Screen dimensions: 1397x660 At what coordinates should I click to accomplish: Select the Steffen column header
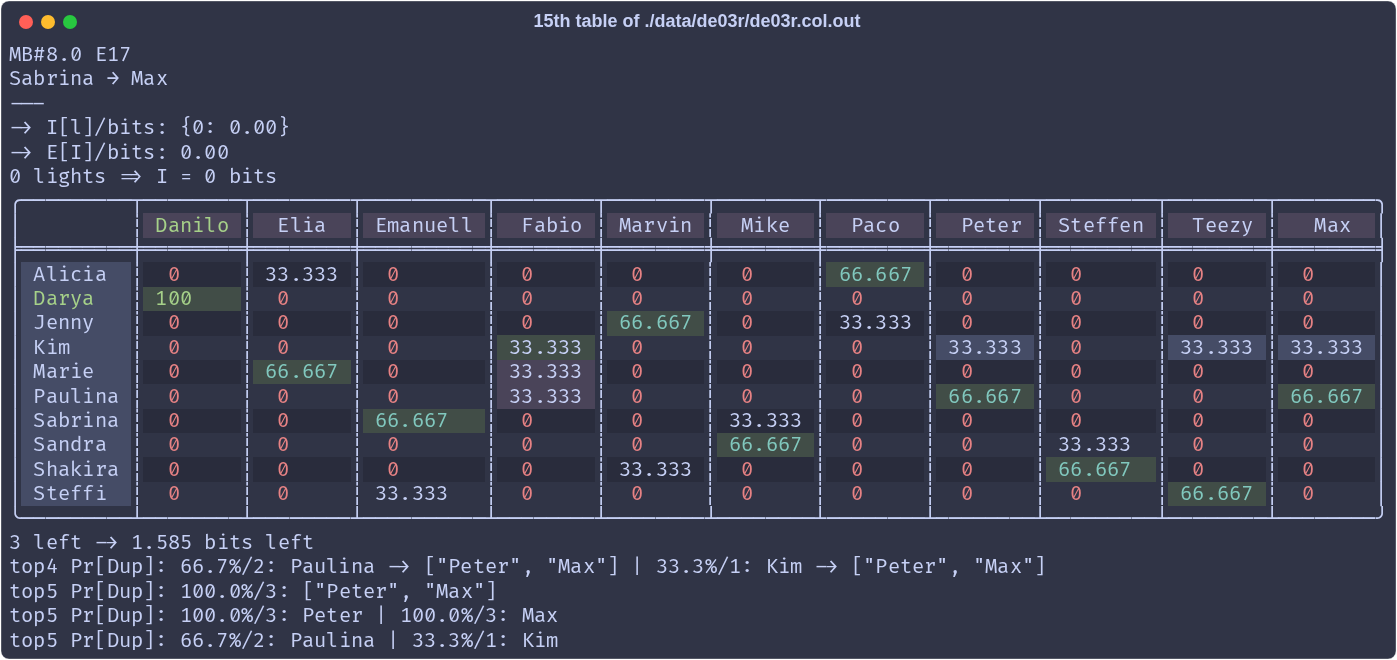pos(1101,226)
